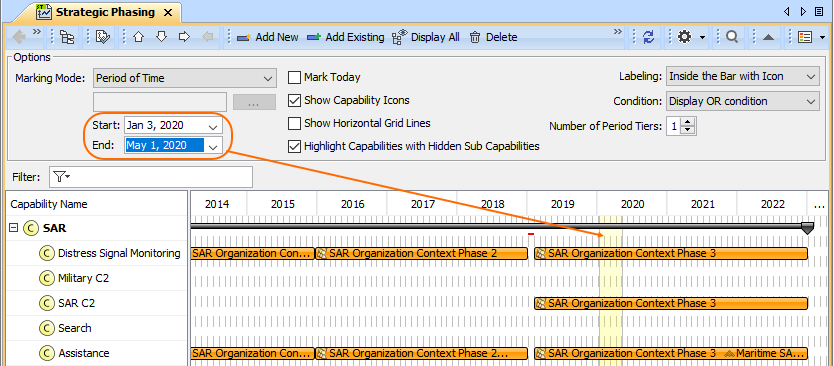Toggle the Mark Today checkbox

[x=294, y=78]
